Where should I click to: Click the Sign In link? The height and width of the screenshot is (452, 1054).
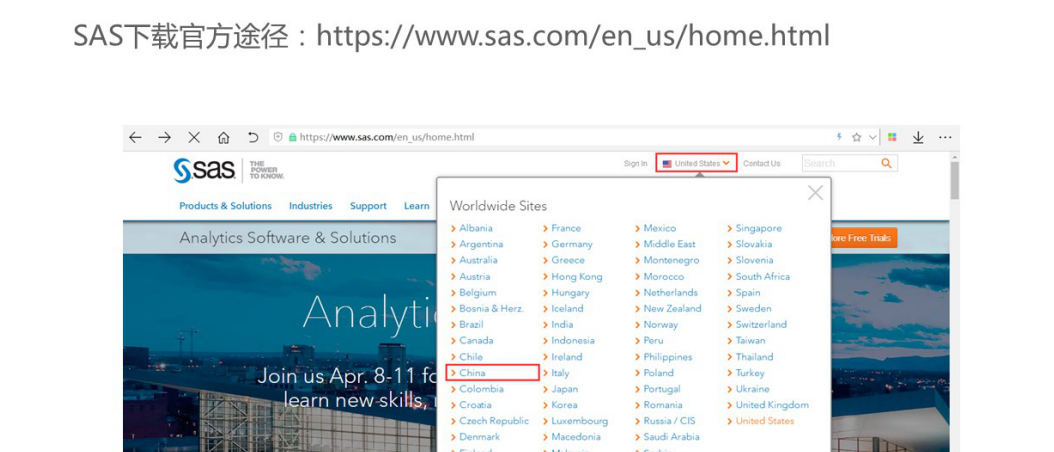pyautogui.click(x=635, y=163)
